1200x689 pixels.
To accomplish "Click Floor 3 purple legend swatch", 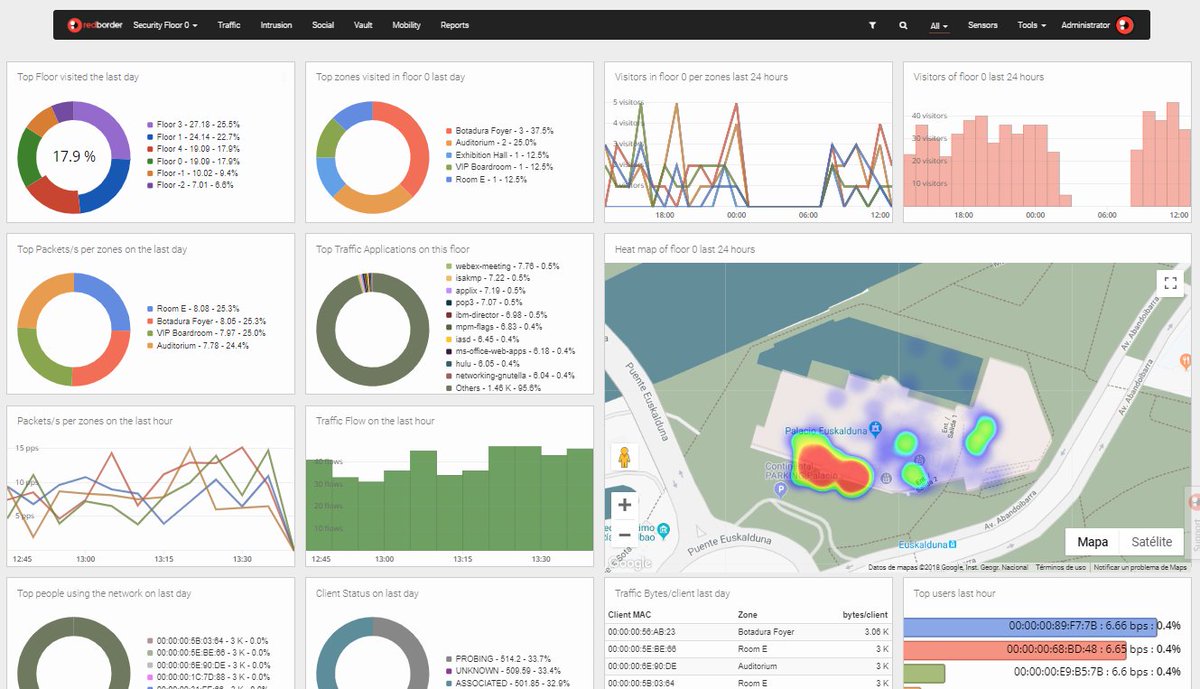I will 150,124.
